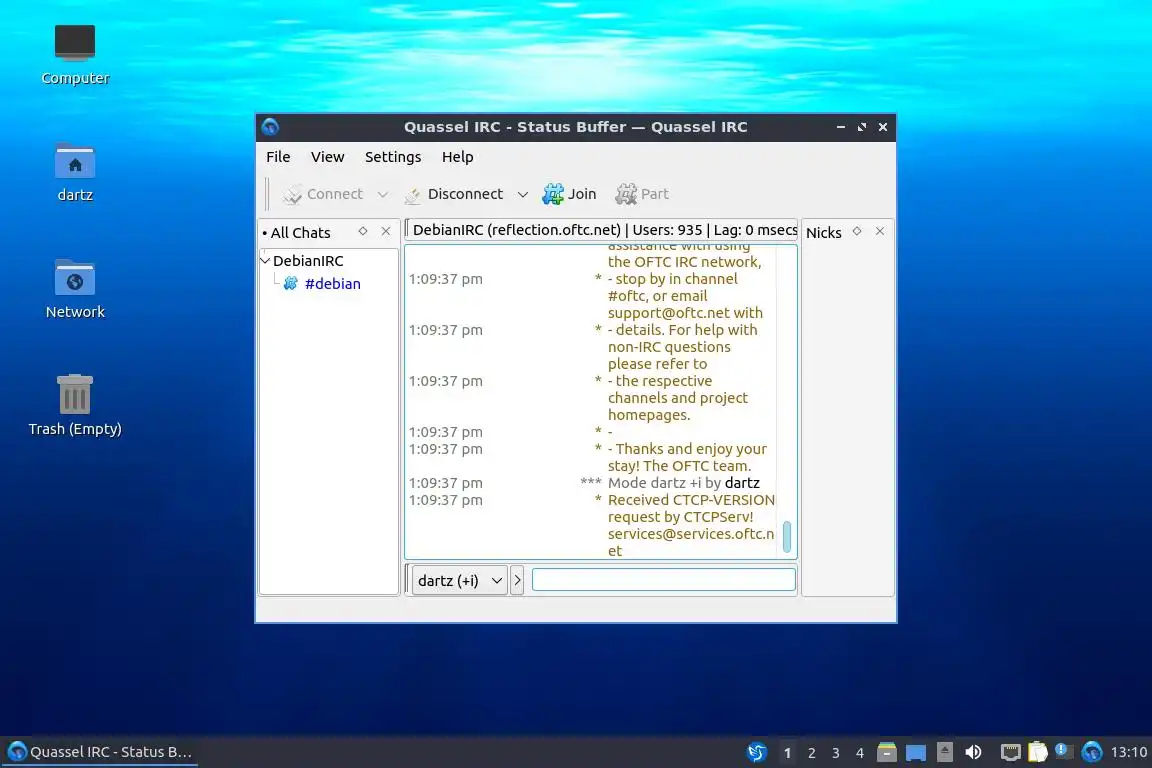Switch to workspace 4

coord(860,753)
